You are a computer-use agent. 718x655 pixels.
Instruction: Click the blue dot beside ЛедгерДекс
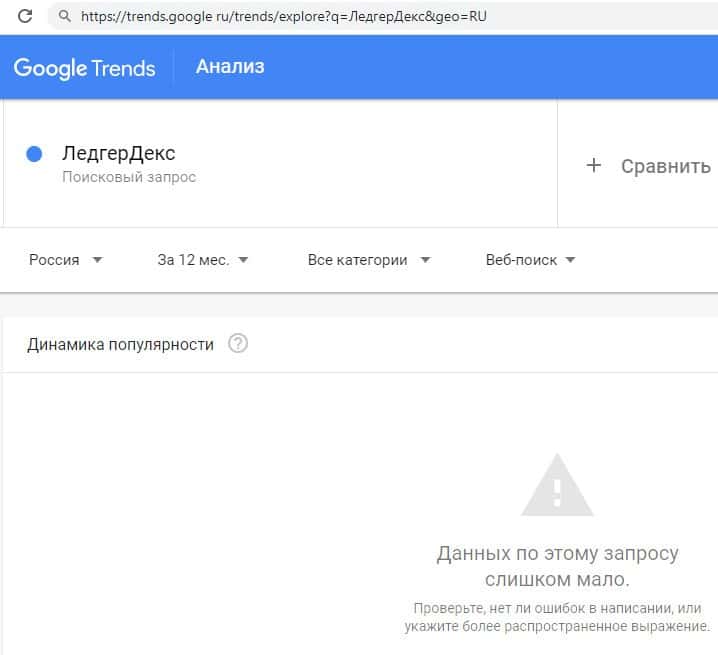pos(34,154)
